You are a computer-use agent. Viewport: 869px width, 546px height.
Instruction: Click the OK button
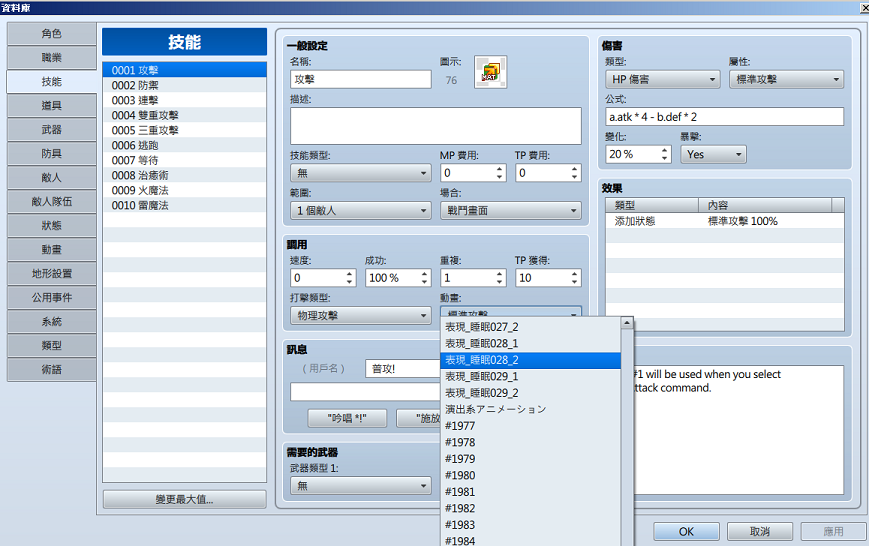click(x=686, y=532)
